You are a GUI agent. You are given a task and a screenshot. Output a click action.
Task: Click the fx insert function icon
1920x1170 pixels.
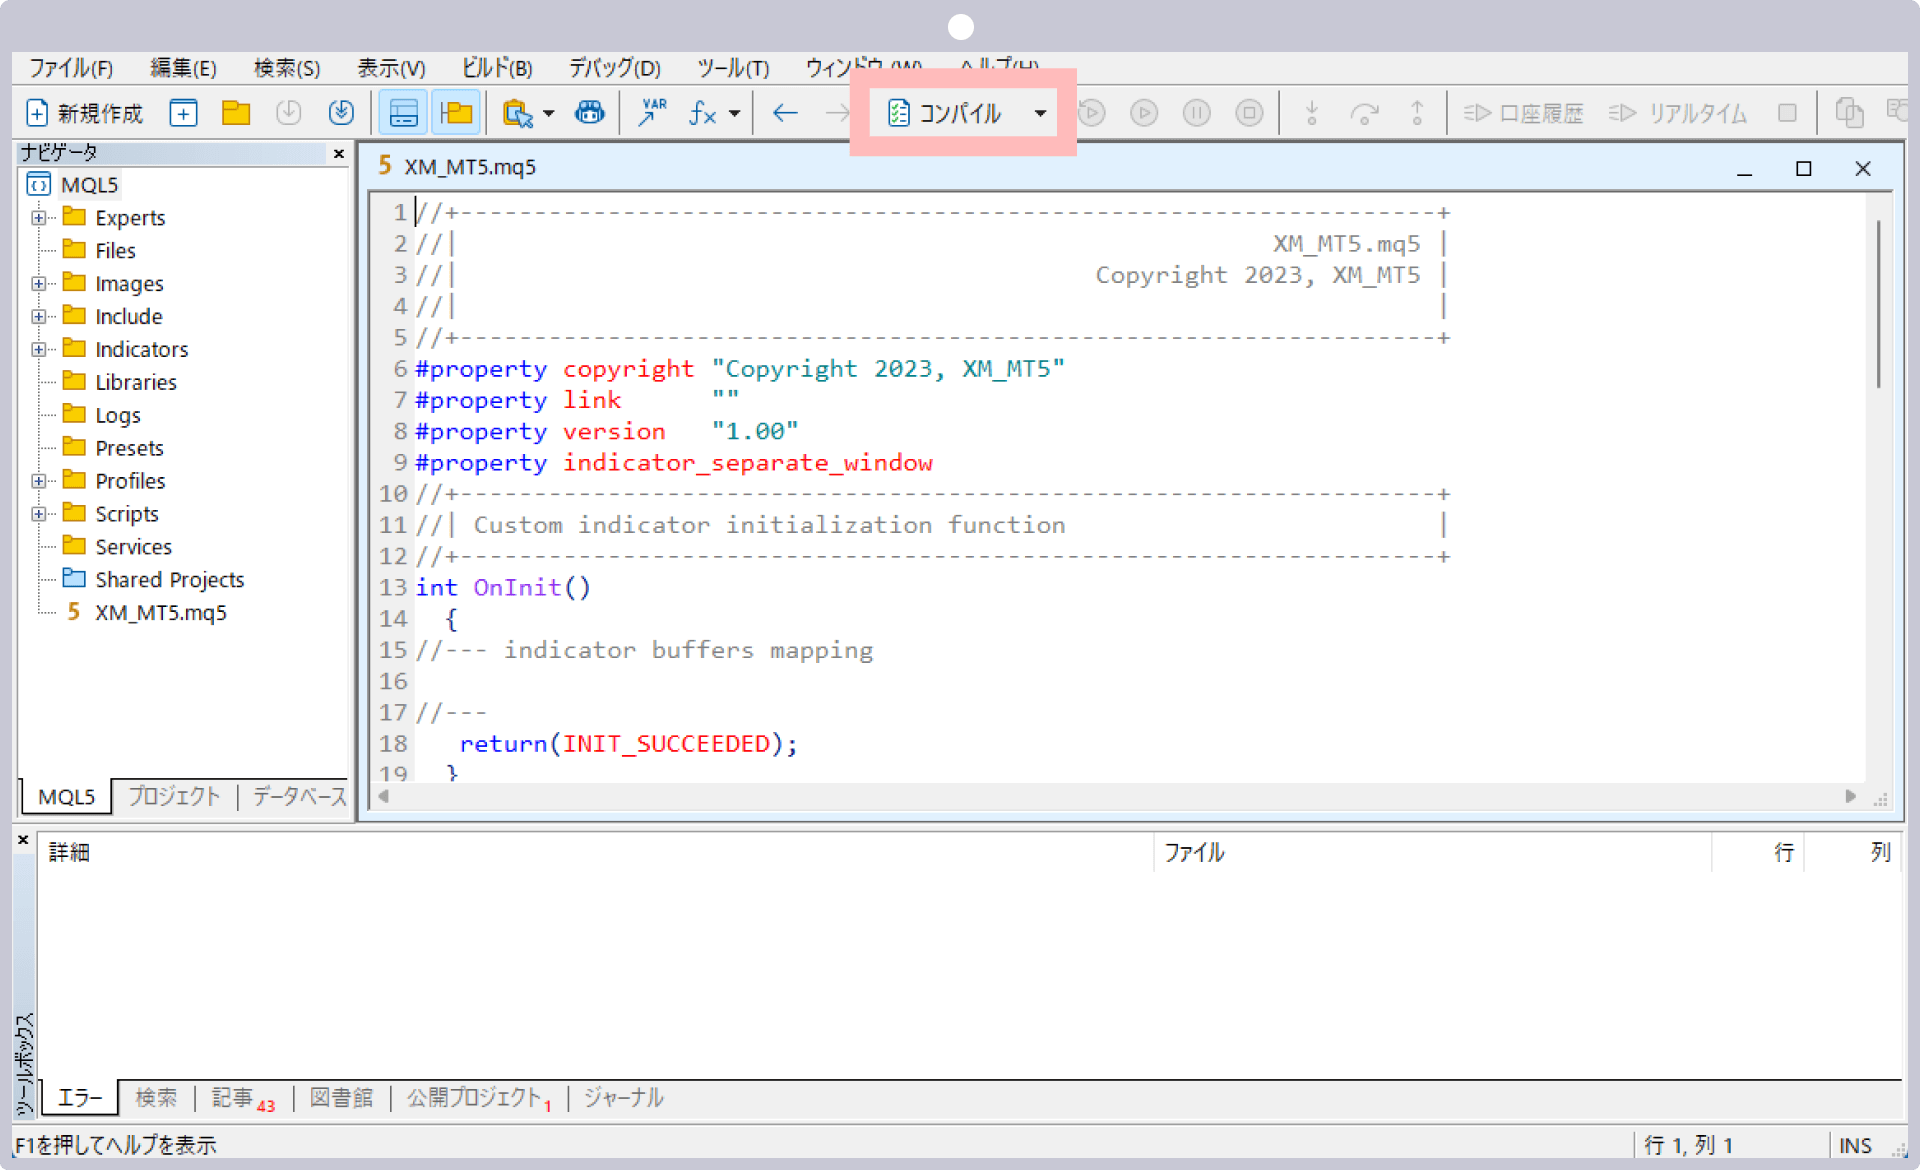(x=703, y=113)
